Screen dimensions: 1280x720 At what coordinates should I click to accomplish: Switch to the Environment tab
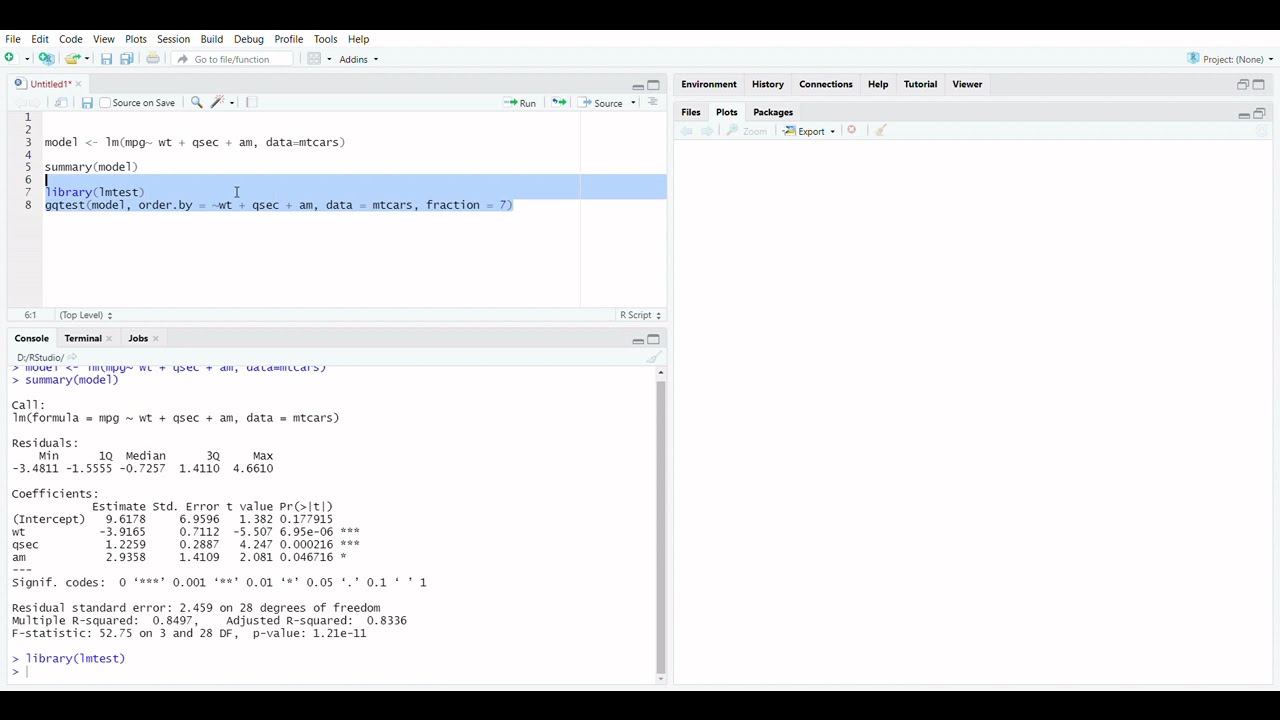coord(709,84)
